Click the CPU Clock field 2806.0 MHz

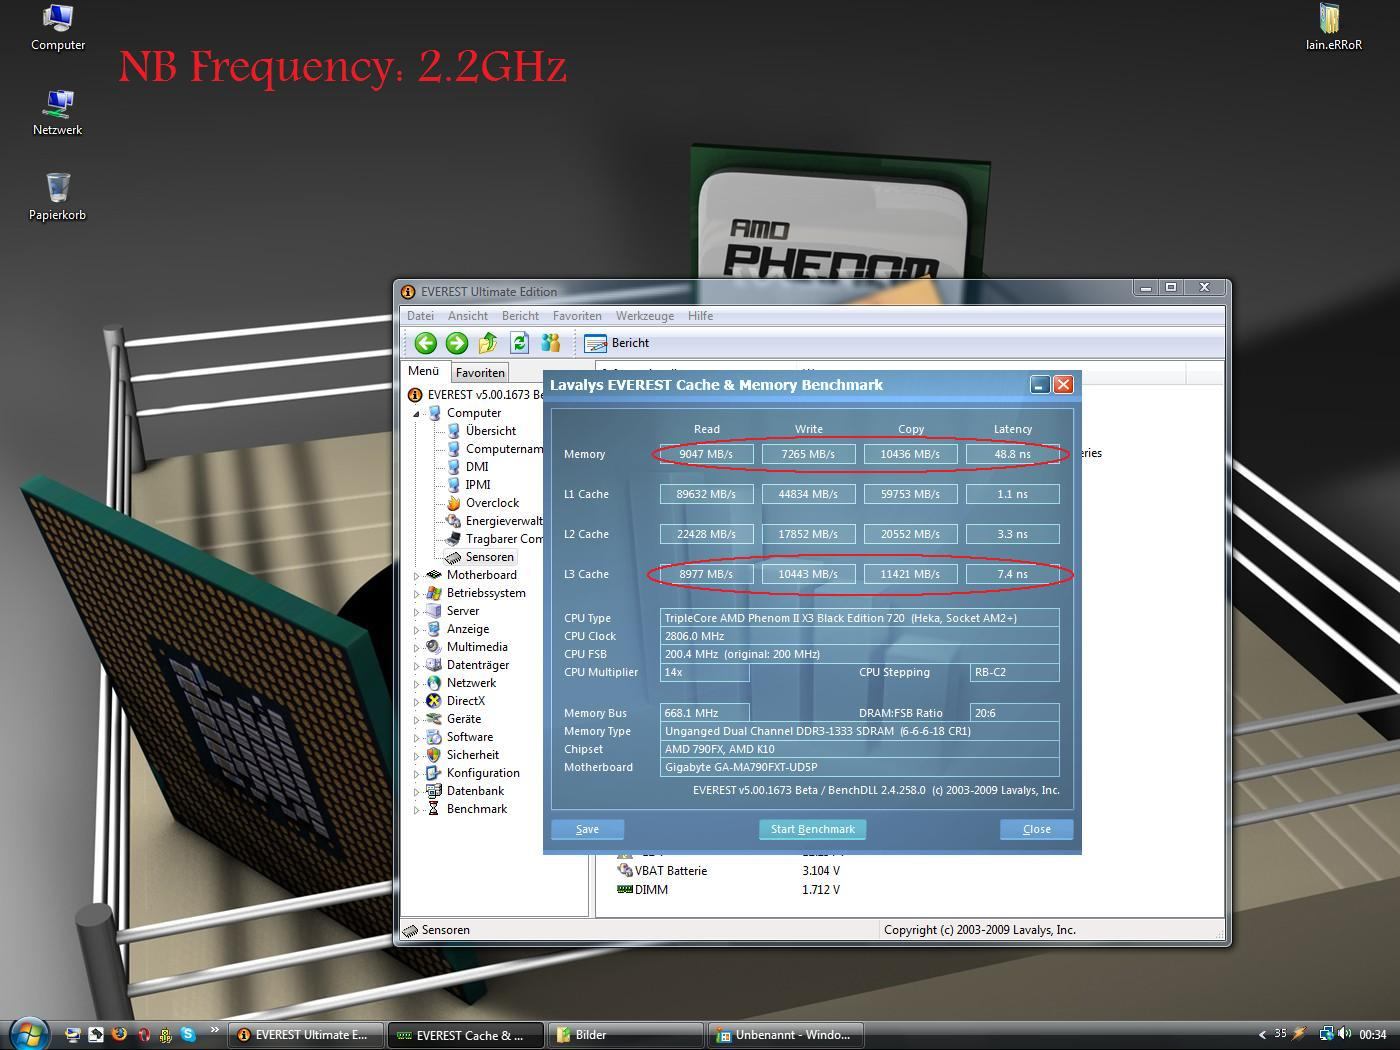point(859,636)
